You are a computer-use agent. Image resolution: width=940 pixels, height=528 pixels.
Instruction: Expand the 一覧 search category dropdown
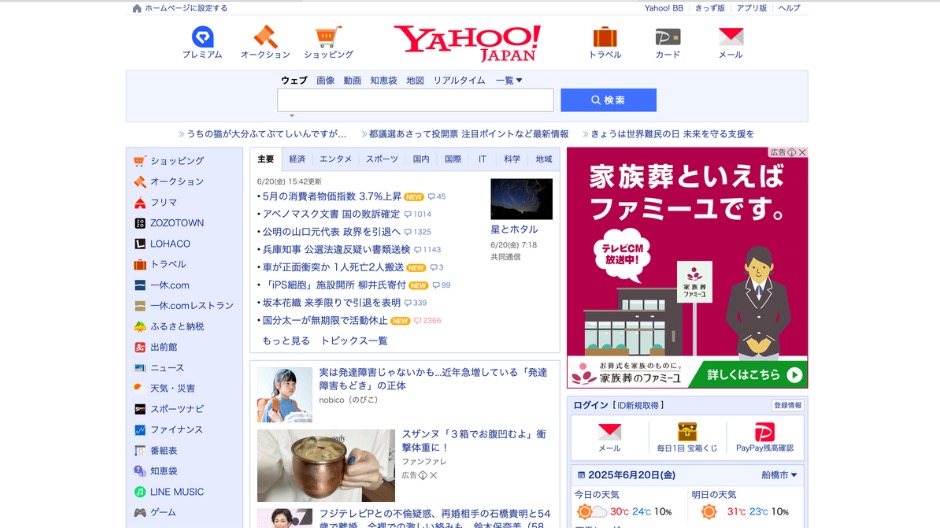509,80
